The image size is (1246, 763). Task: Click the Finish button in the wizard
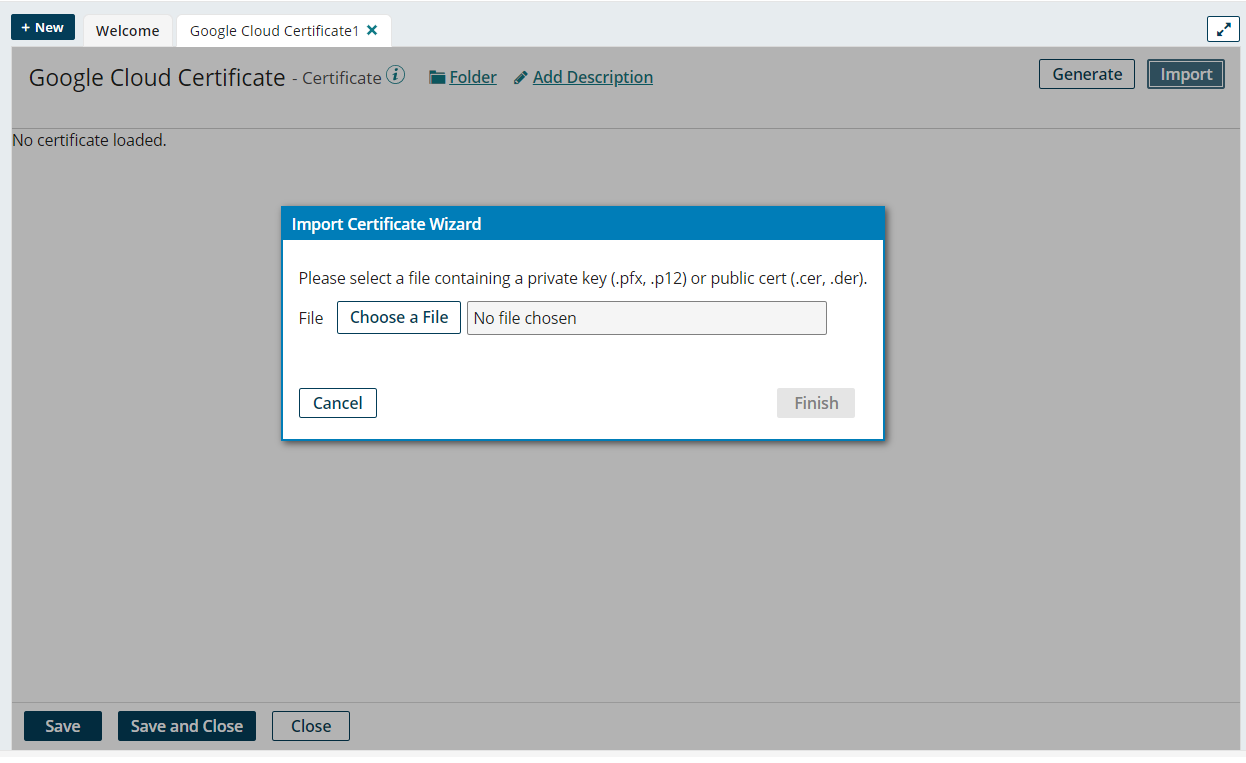point(815,403)
